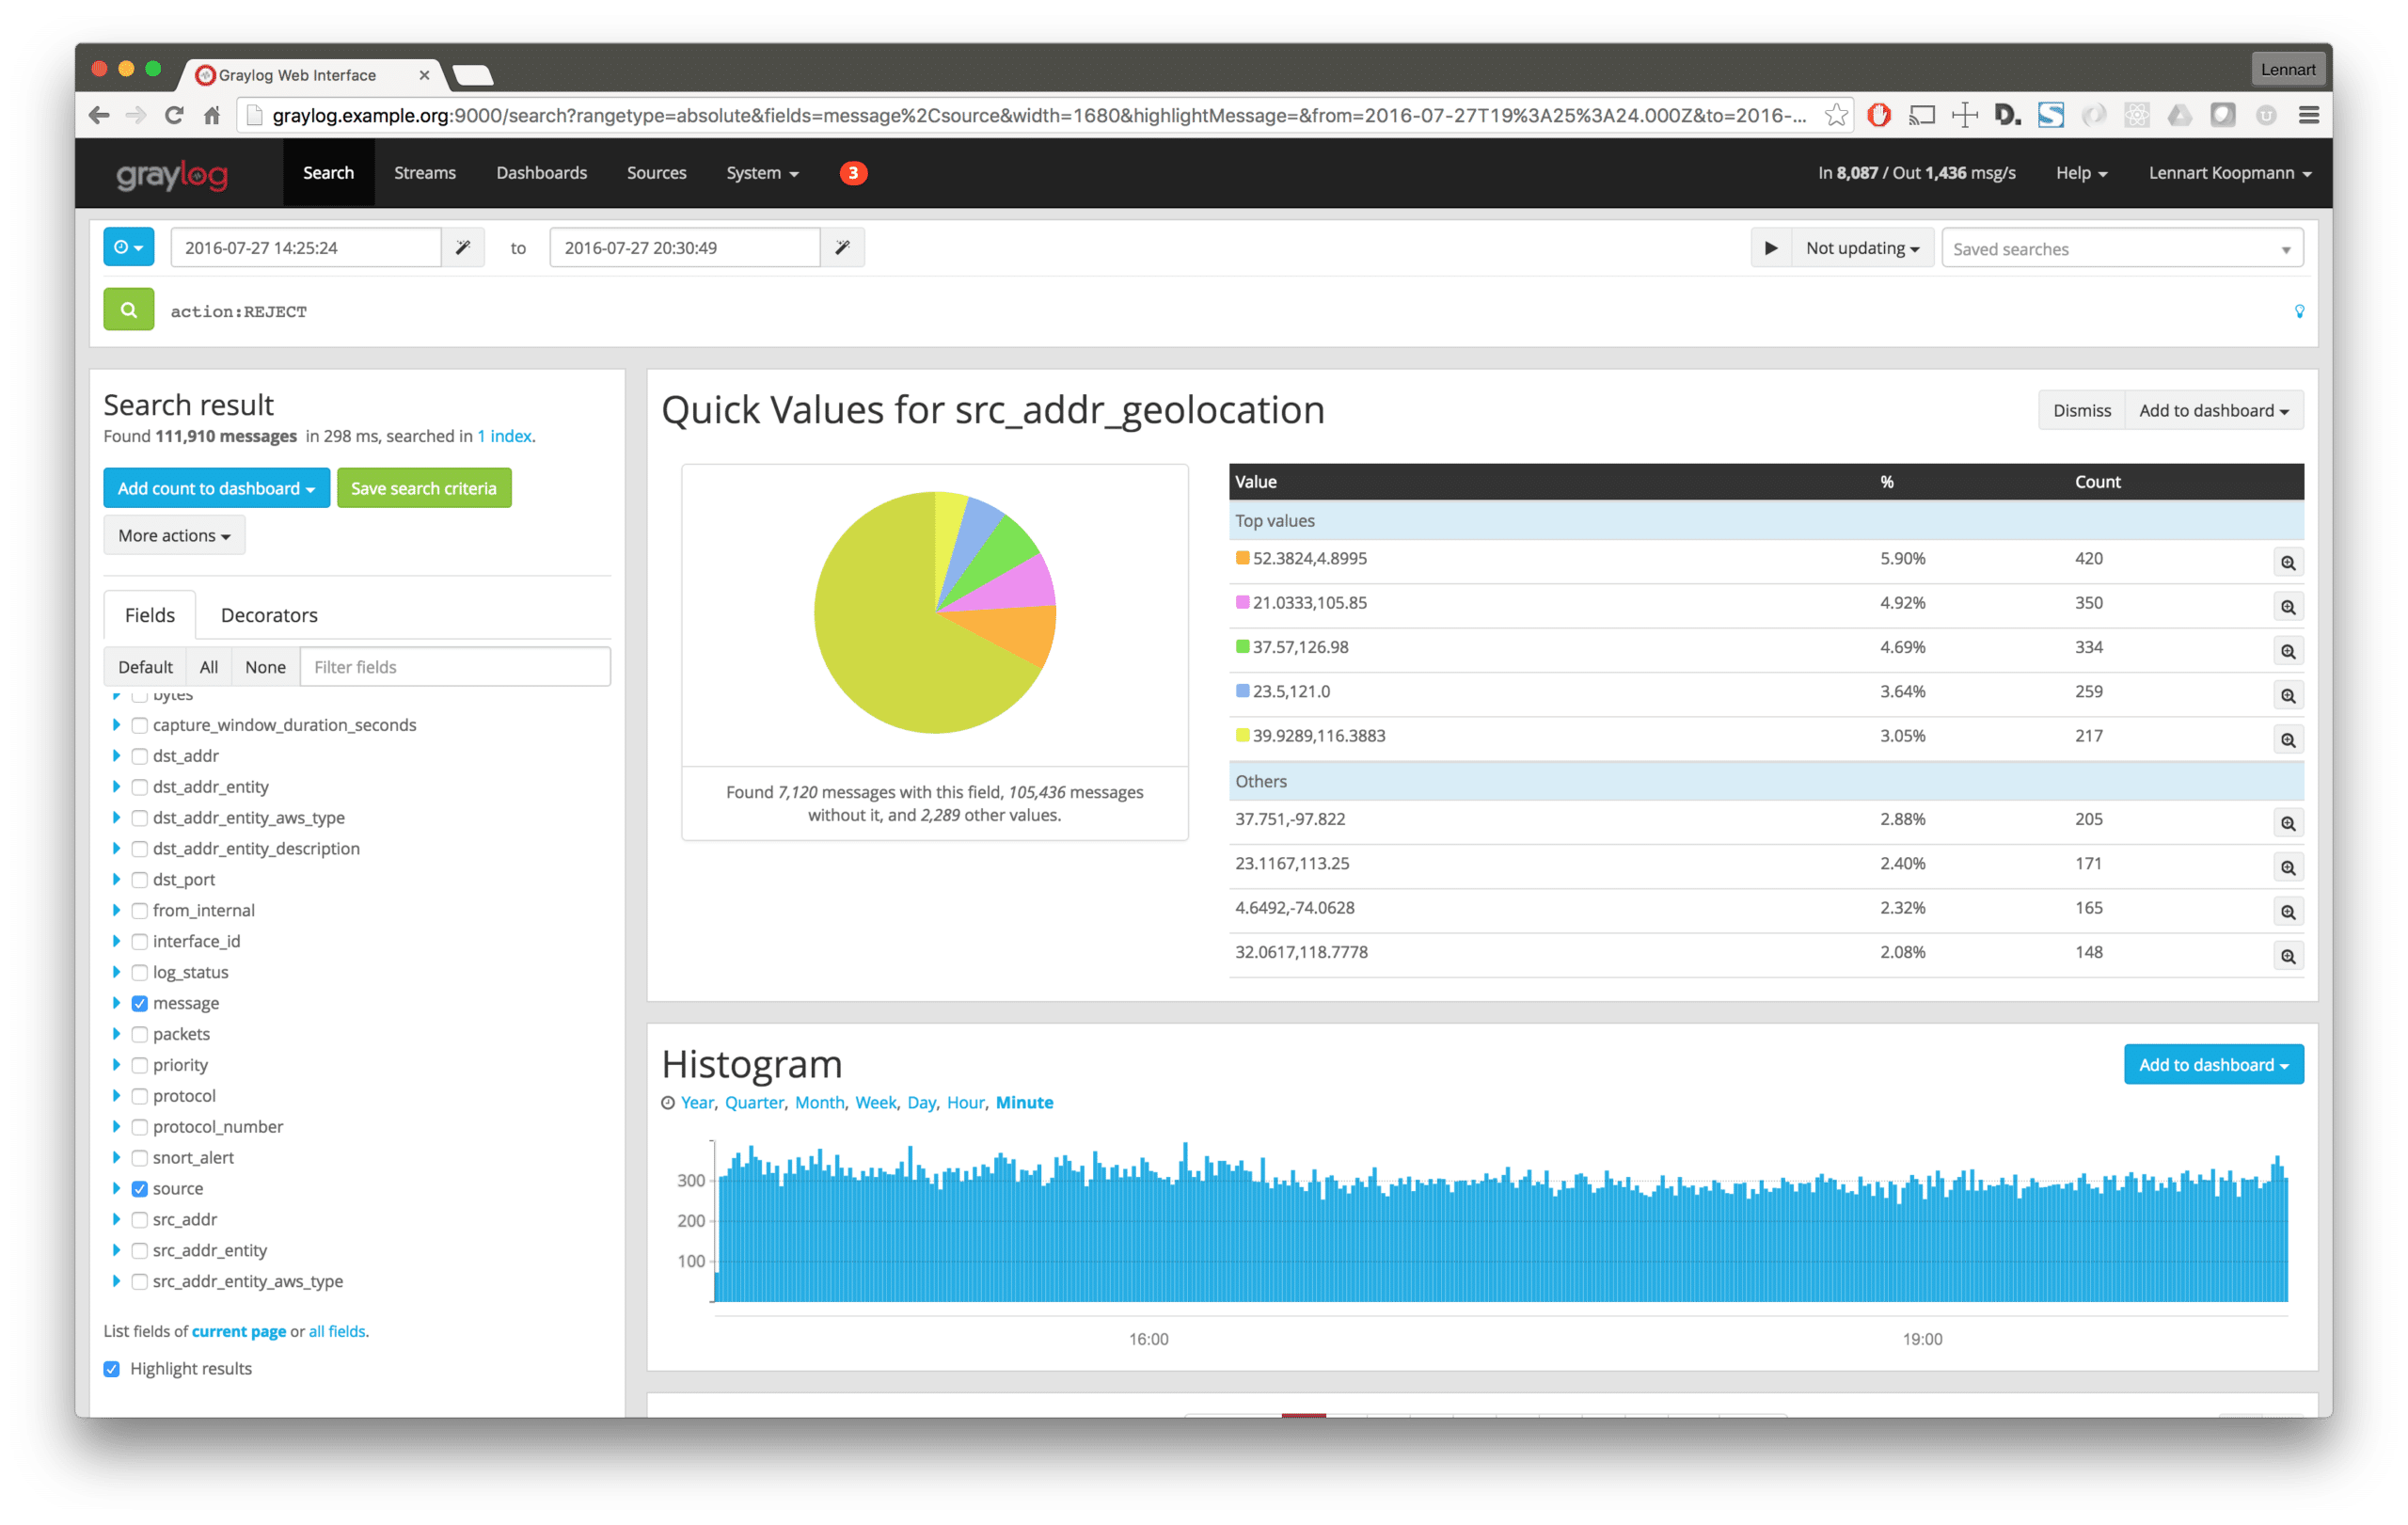Click magnifier for 4.6492,-74.0628 row
Screen dimensions: 2408x1525
[x=2287, y=911]
